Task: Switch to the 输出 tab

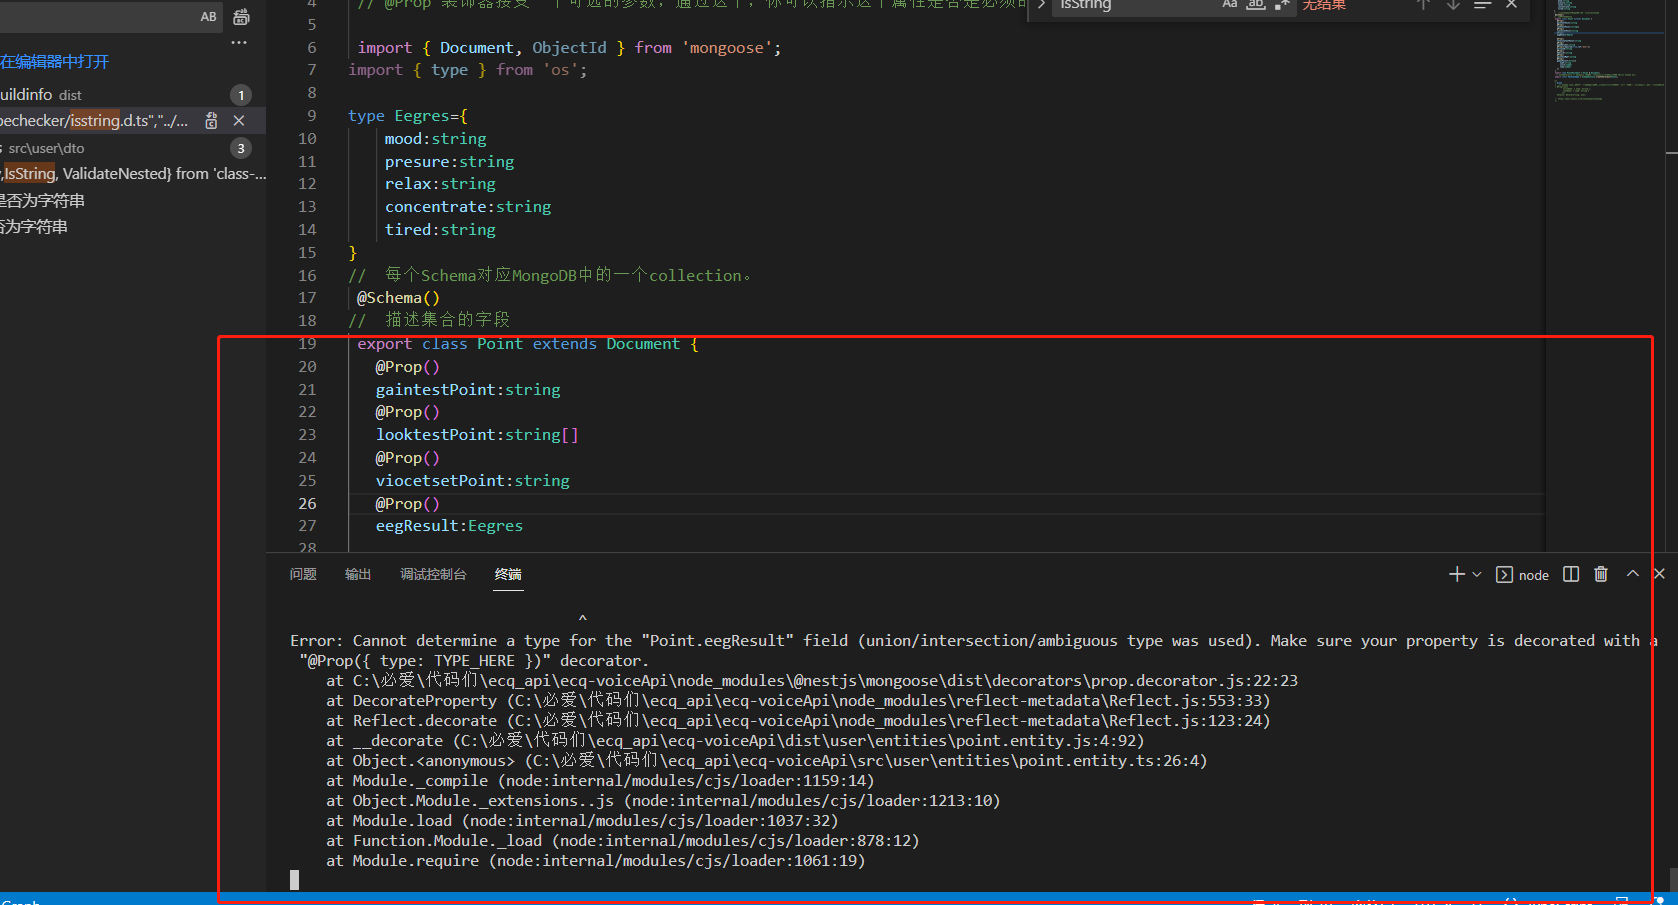Action: [x=358, y=574]
